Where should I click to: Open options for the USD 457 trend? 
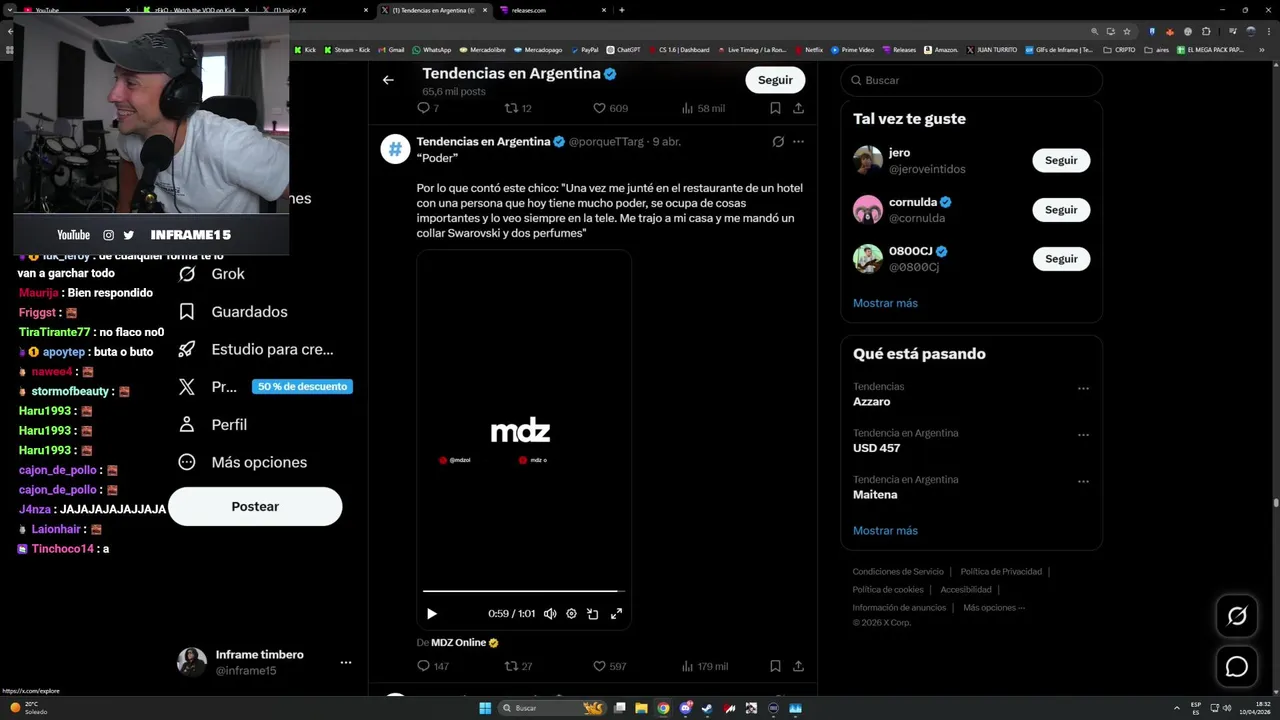pos(1083,435)
